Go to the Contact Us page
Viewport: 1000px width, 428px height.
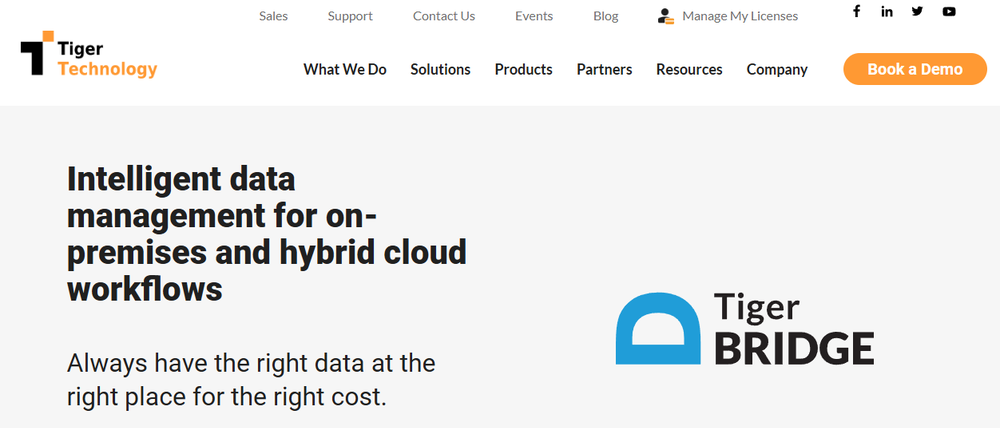pyautogui.click(x=444, y=16)
